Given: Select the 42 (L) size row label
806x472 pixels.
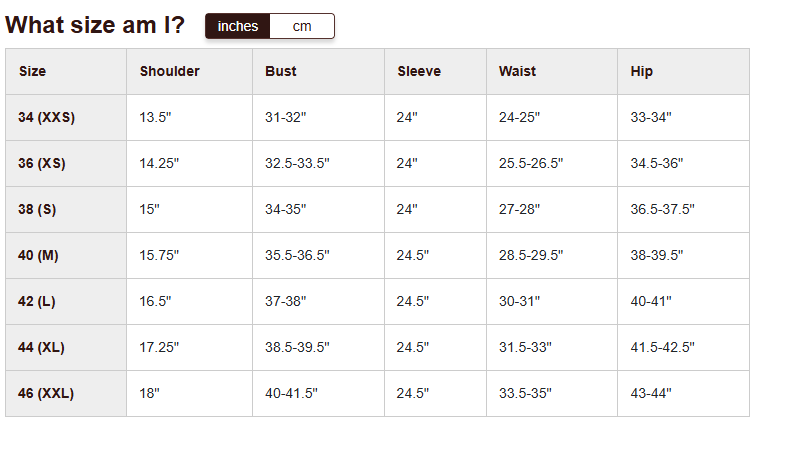Looking at the screenshot, I should (37, 302).
